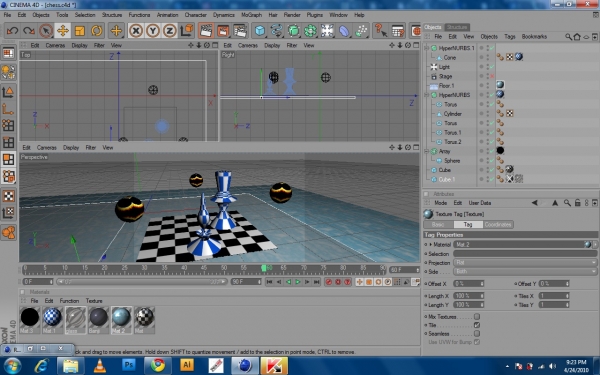Open User Data menu in Attributes
Image resolution: width=600 pixels, height=375 pixels.
(480, 203)
